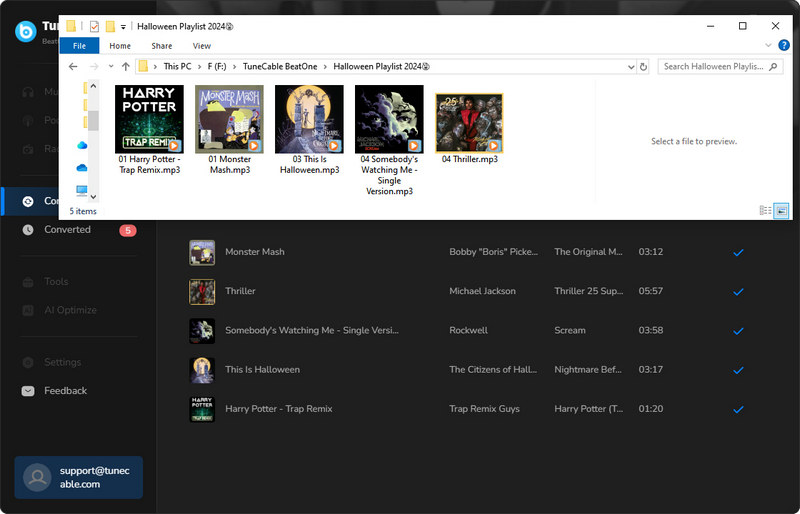Screen dimensions: 800x514
Task: Go back with Explorer back arrow
Action: point(73,66)
